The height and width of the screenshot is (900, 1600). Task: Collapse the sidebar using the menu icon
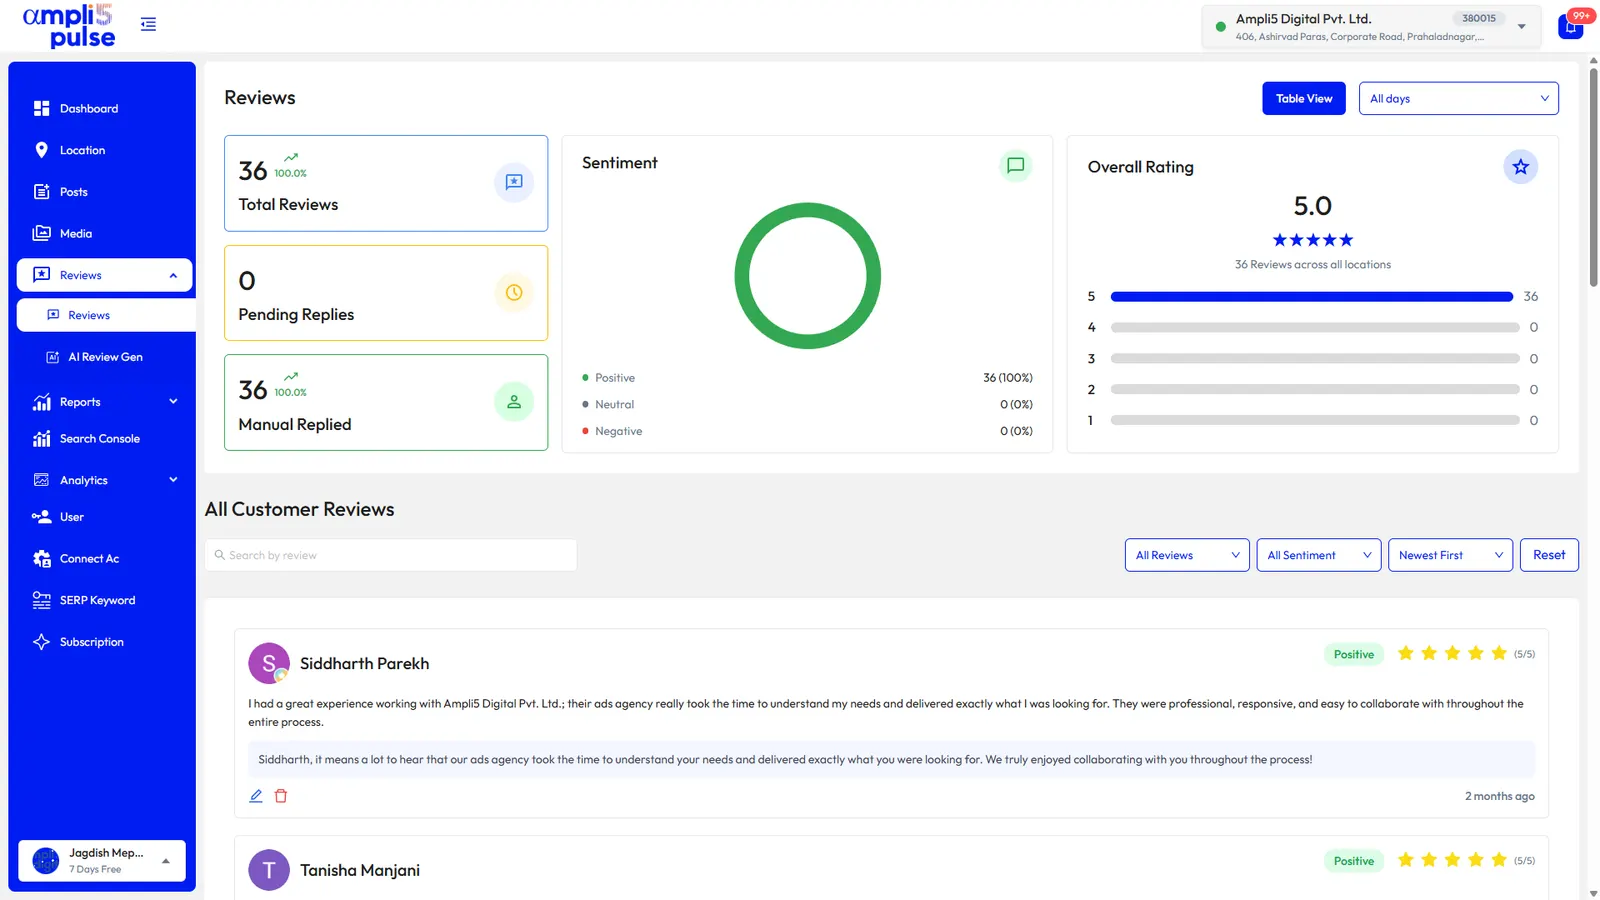[x=148, y=24]
